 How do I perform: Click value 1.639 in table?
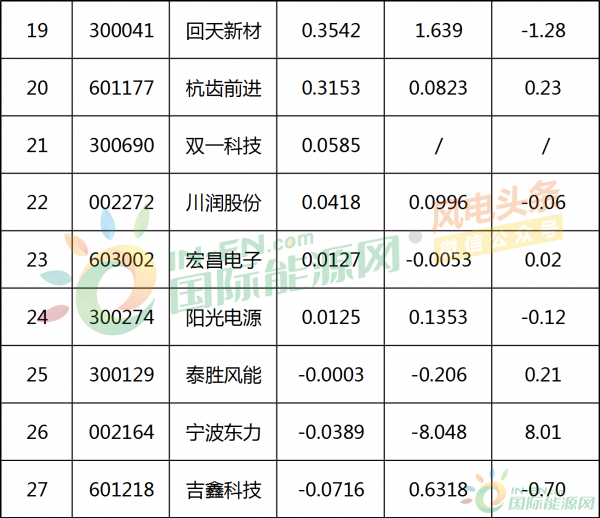pyautogui.click(x=439, y=31)
